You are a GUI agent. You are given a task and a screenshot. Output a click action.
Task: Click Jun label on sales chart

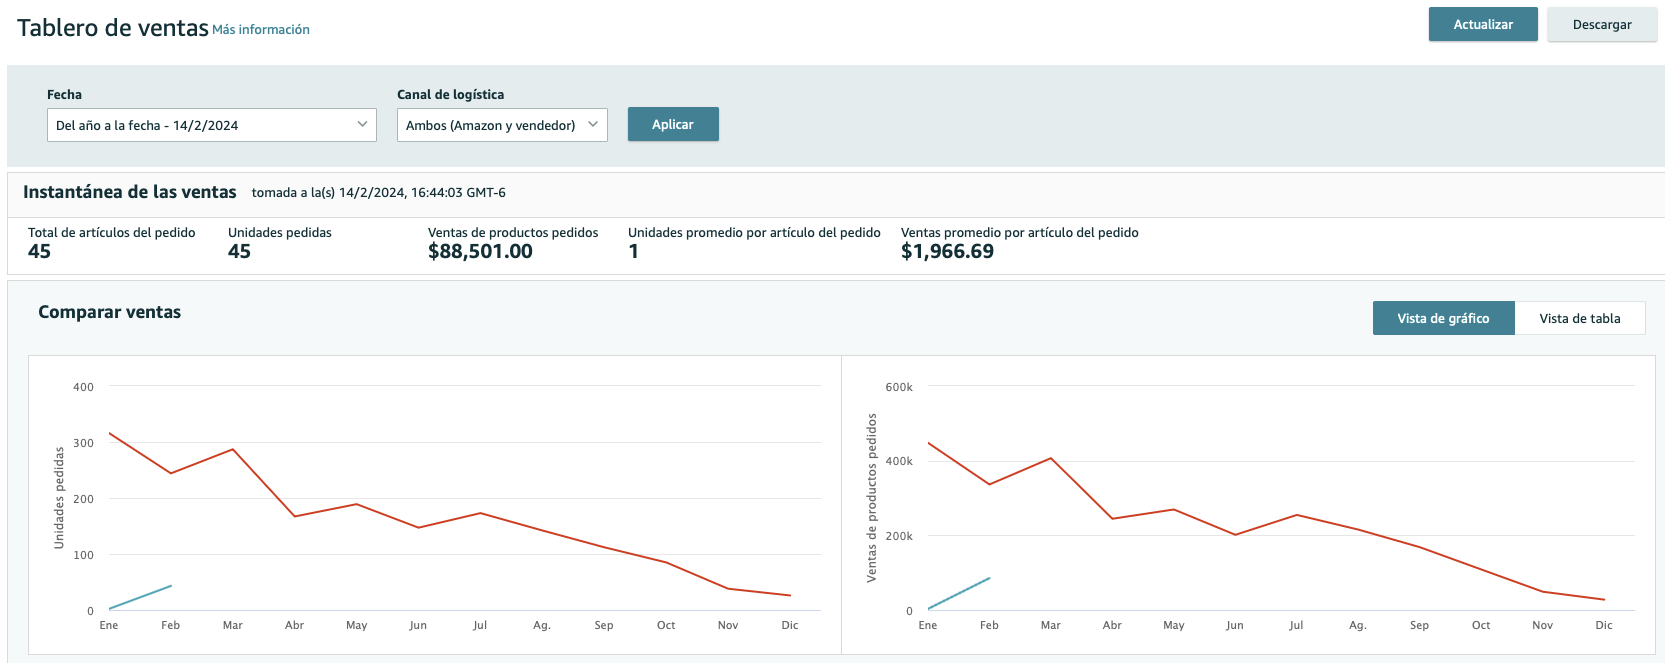click(1235, 625)
